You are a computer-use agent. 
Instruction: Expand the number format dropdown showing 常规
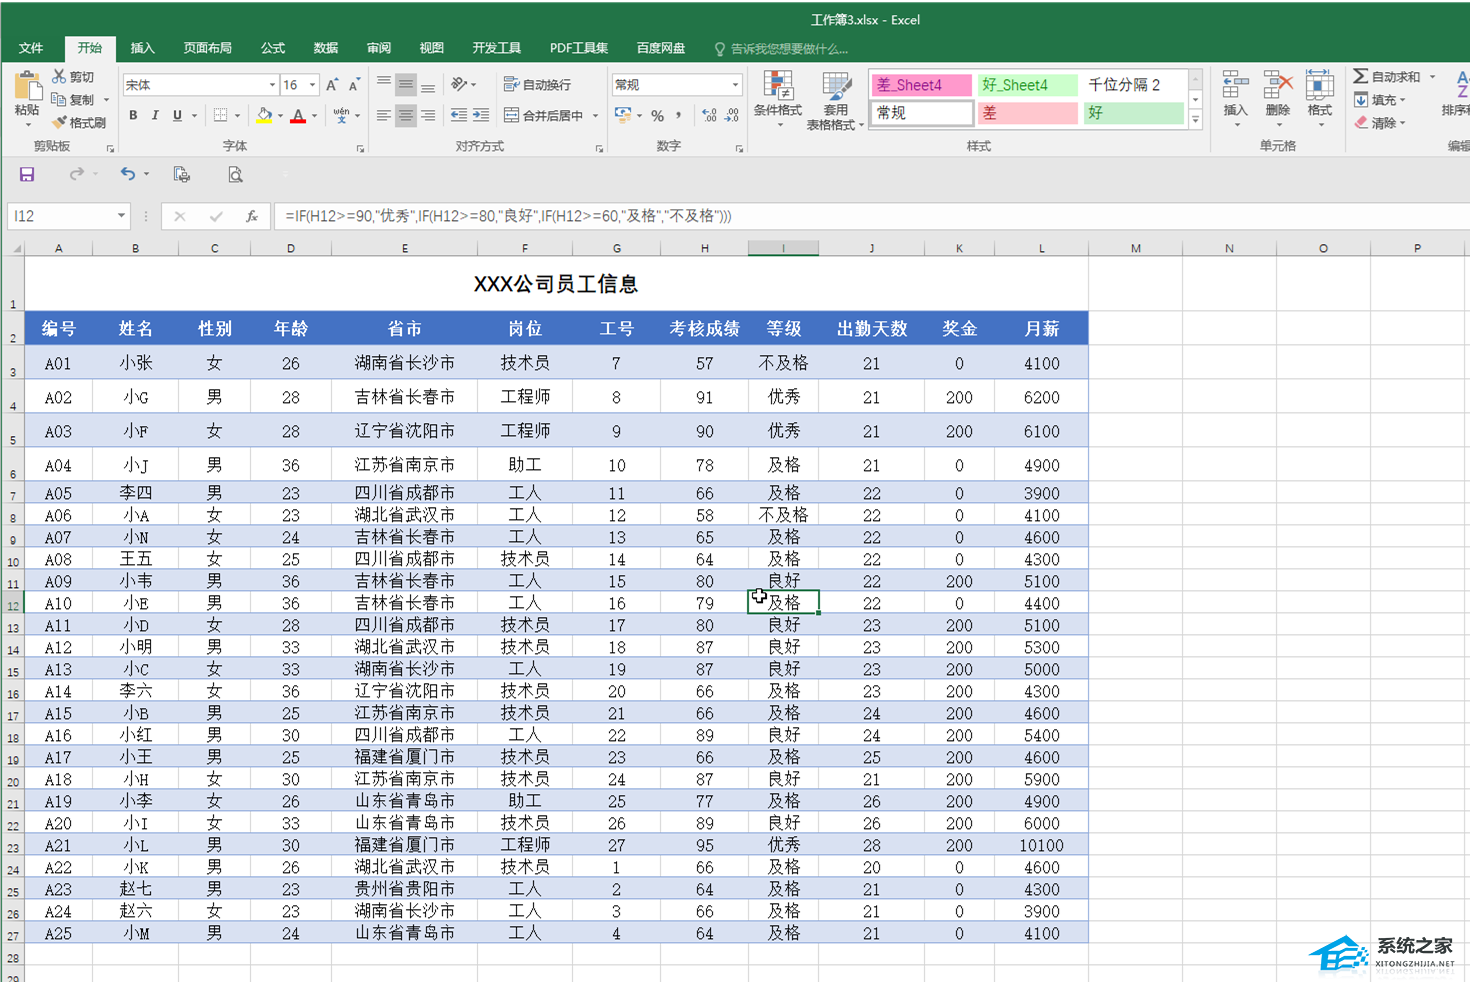pyautogui.click(x=735, y=85)
